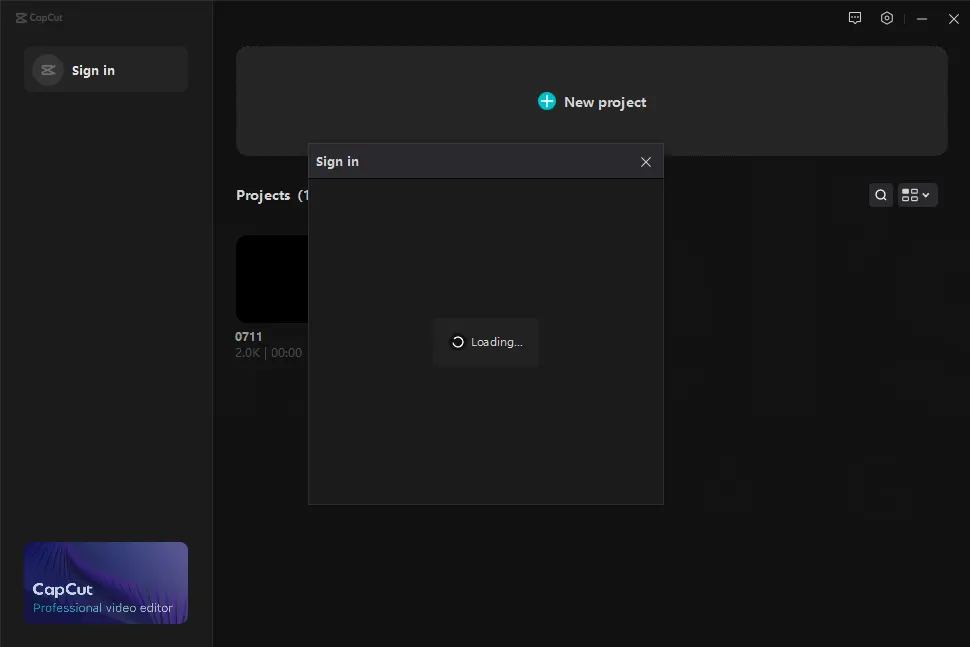Select the project name 0711
970x647 pixels.
pyautogui.click(x=249, y=336)
